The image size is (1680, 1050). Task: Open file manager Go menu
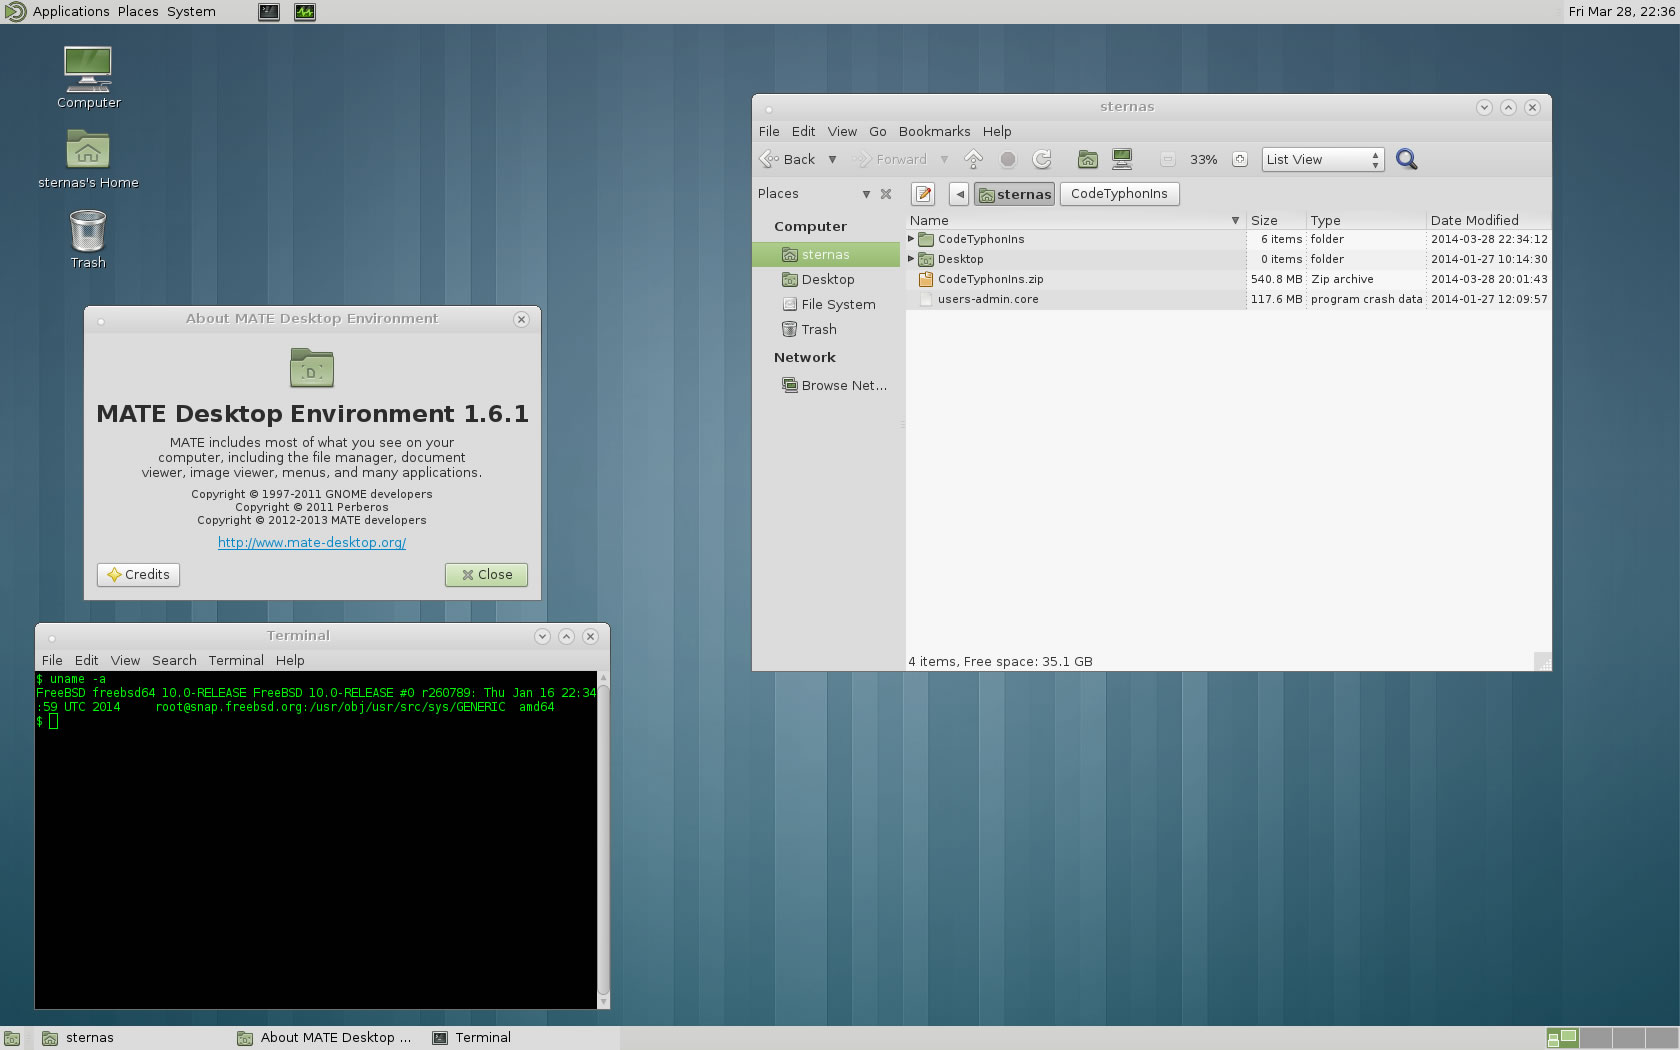click(x=877, y=131)
